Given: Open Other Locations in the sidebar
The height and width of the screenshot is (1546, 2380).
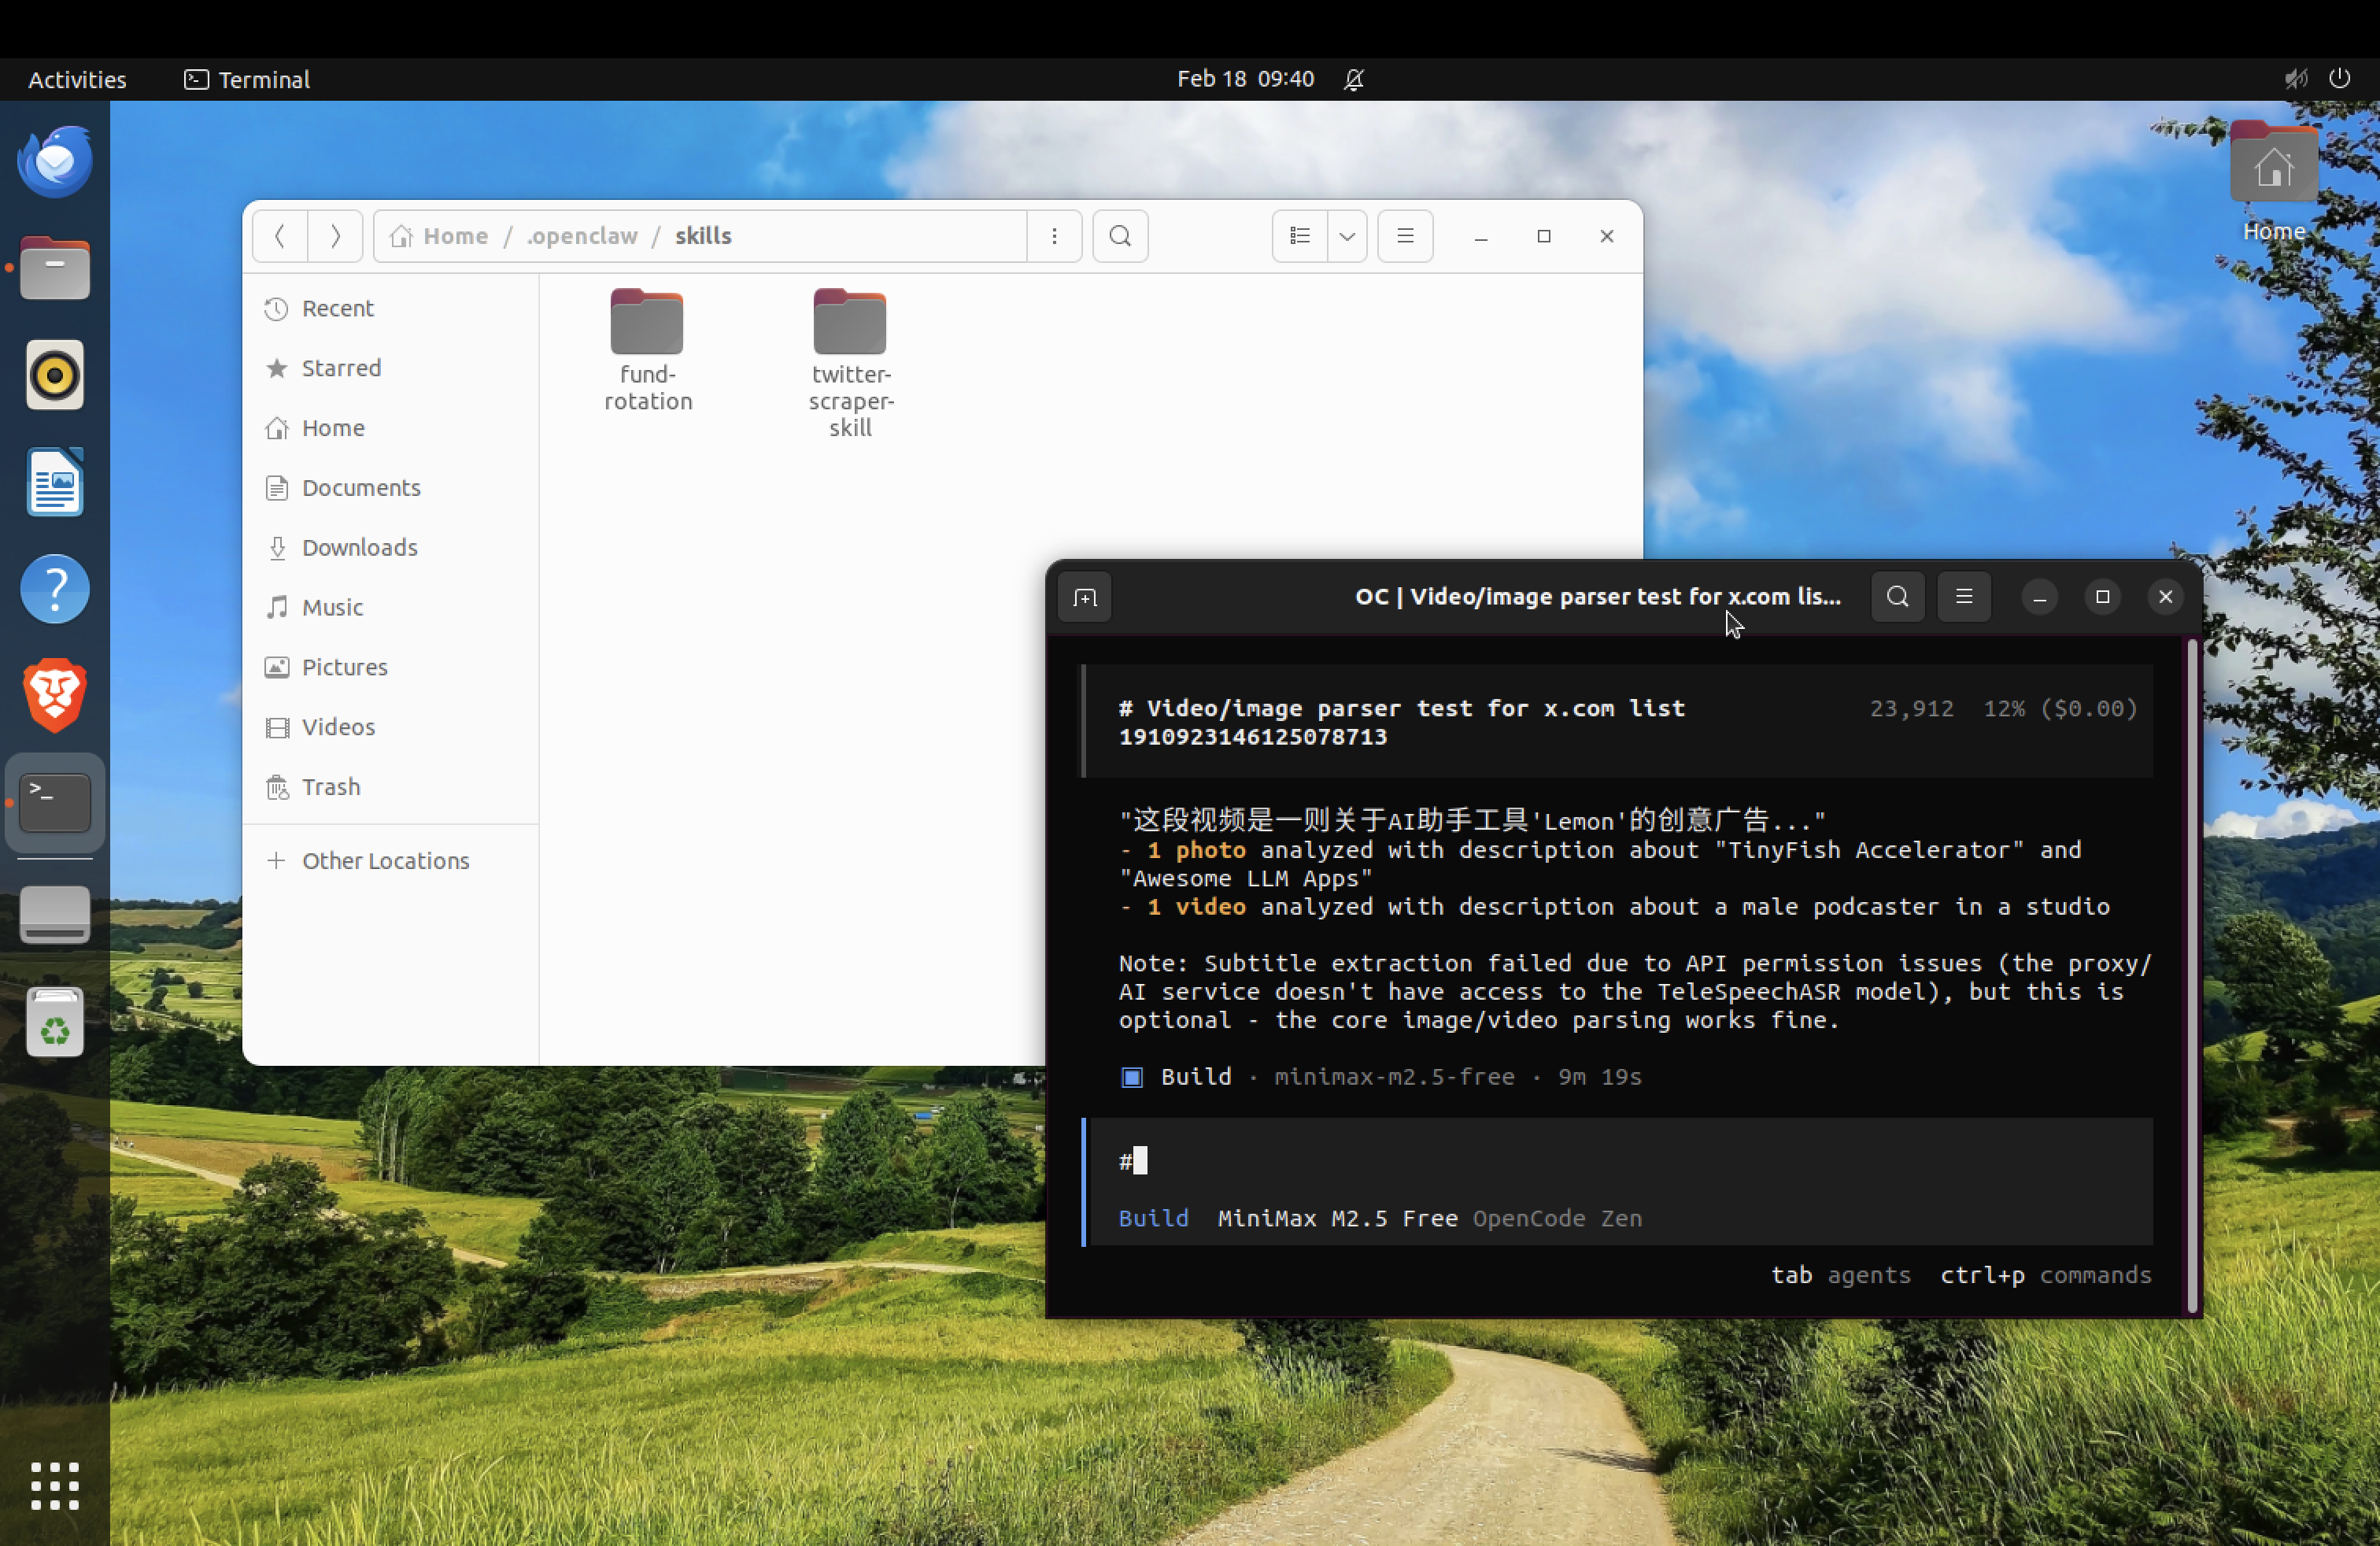Looking at the screenshot, I should 385,860.
